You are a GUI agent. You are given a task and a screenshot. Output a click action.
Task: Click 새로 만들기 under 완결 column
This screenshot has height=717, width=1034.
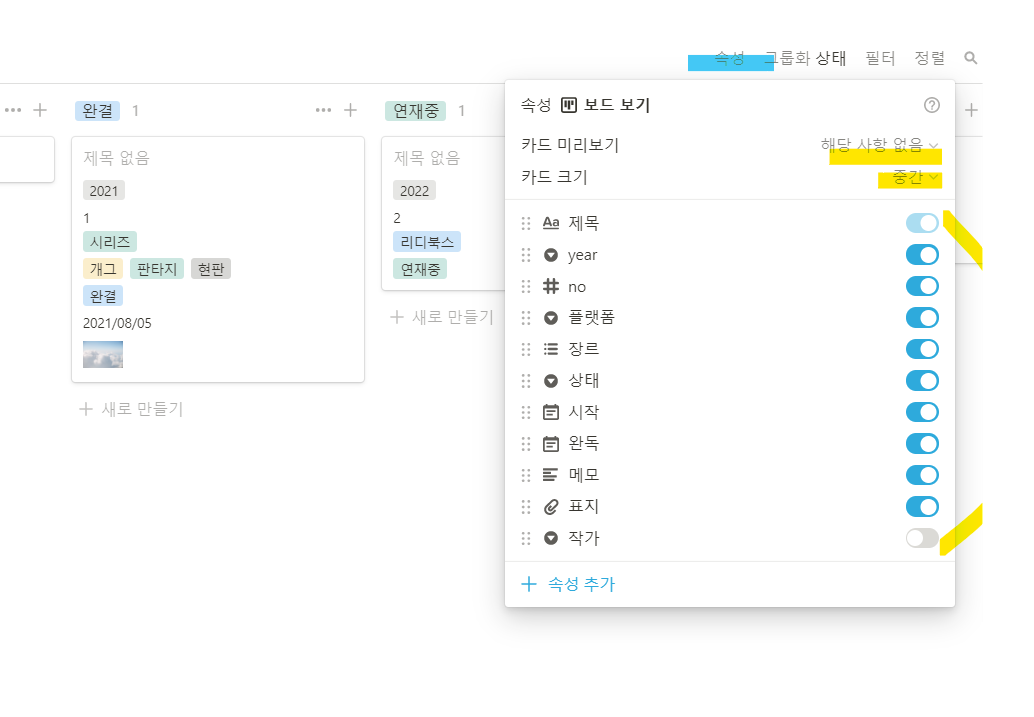[x=131, y=409]
